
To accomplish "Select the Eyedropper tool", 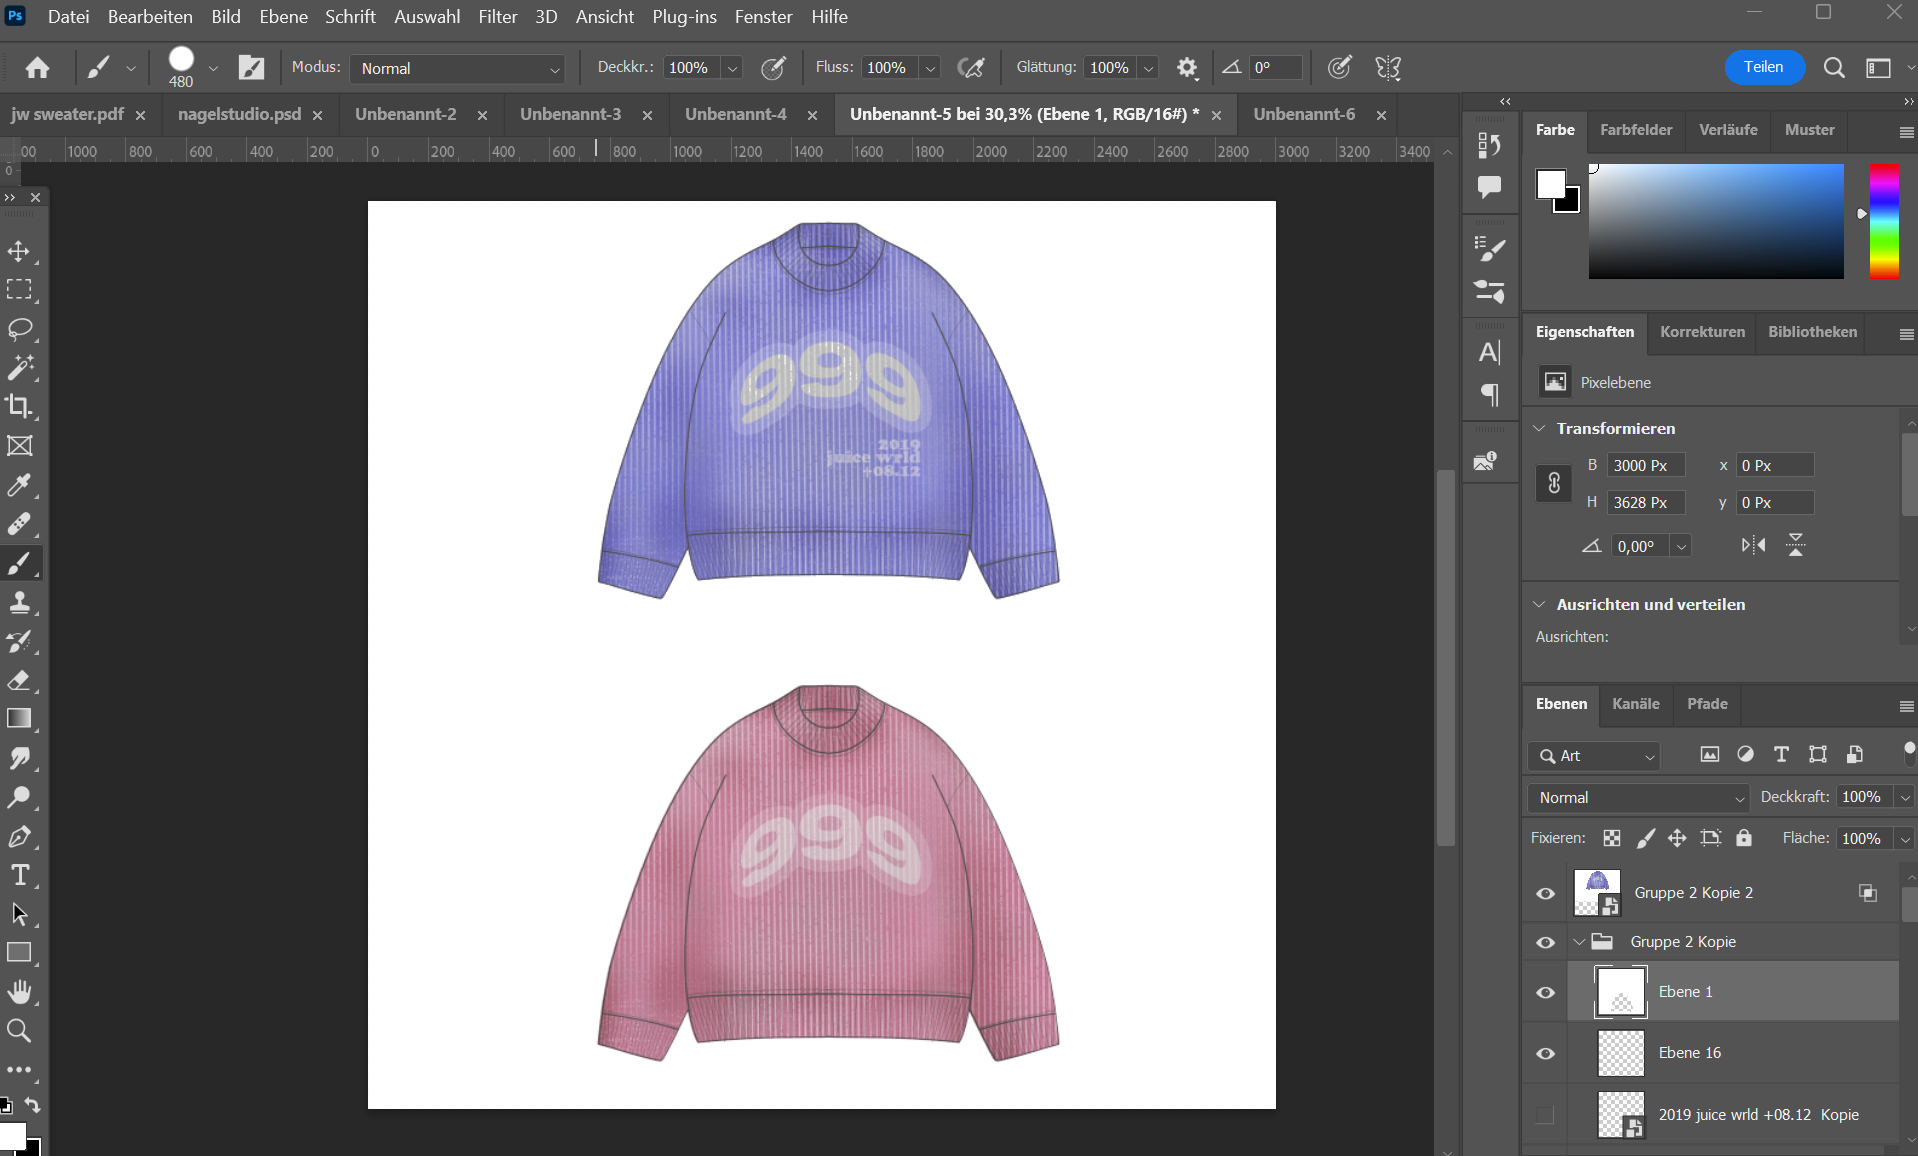I will pyautogui.click(x=19, y=485).
